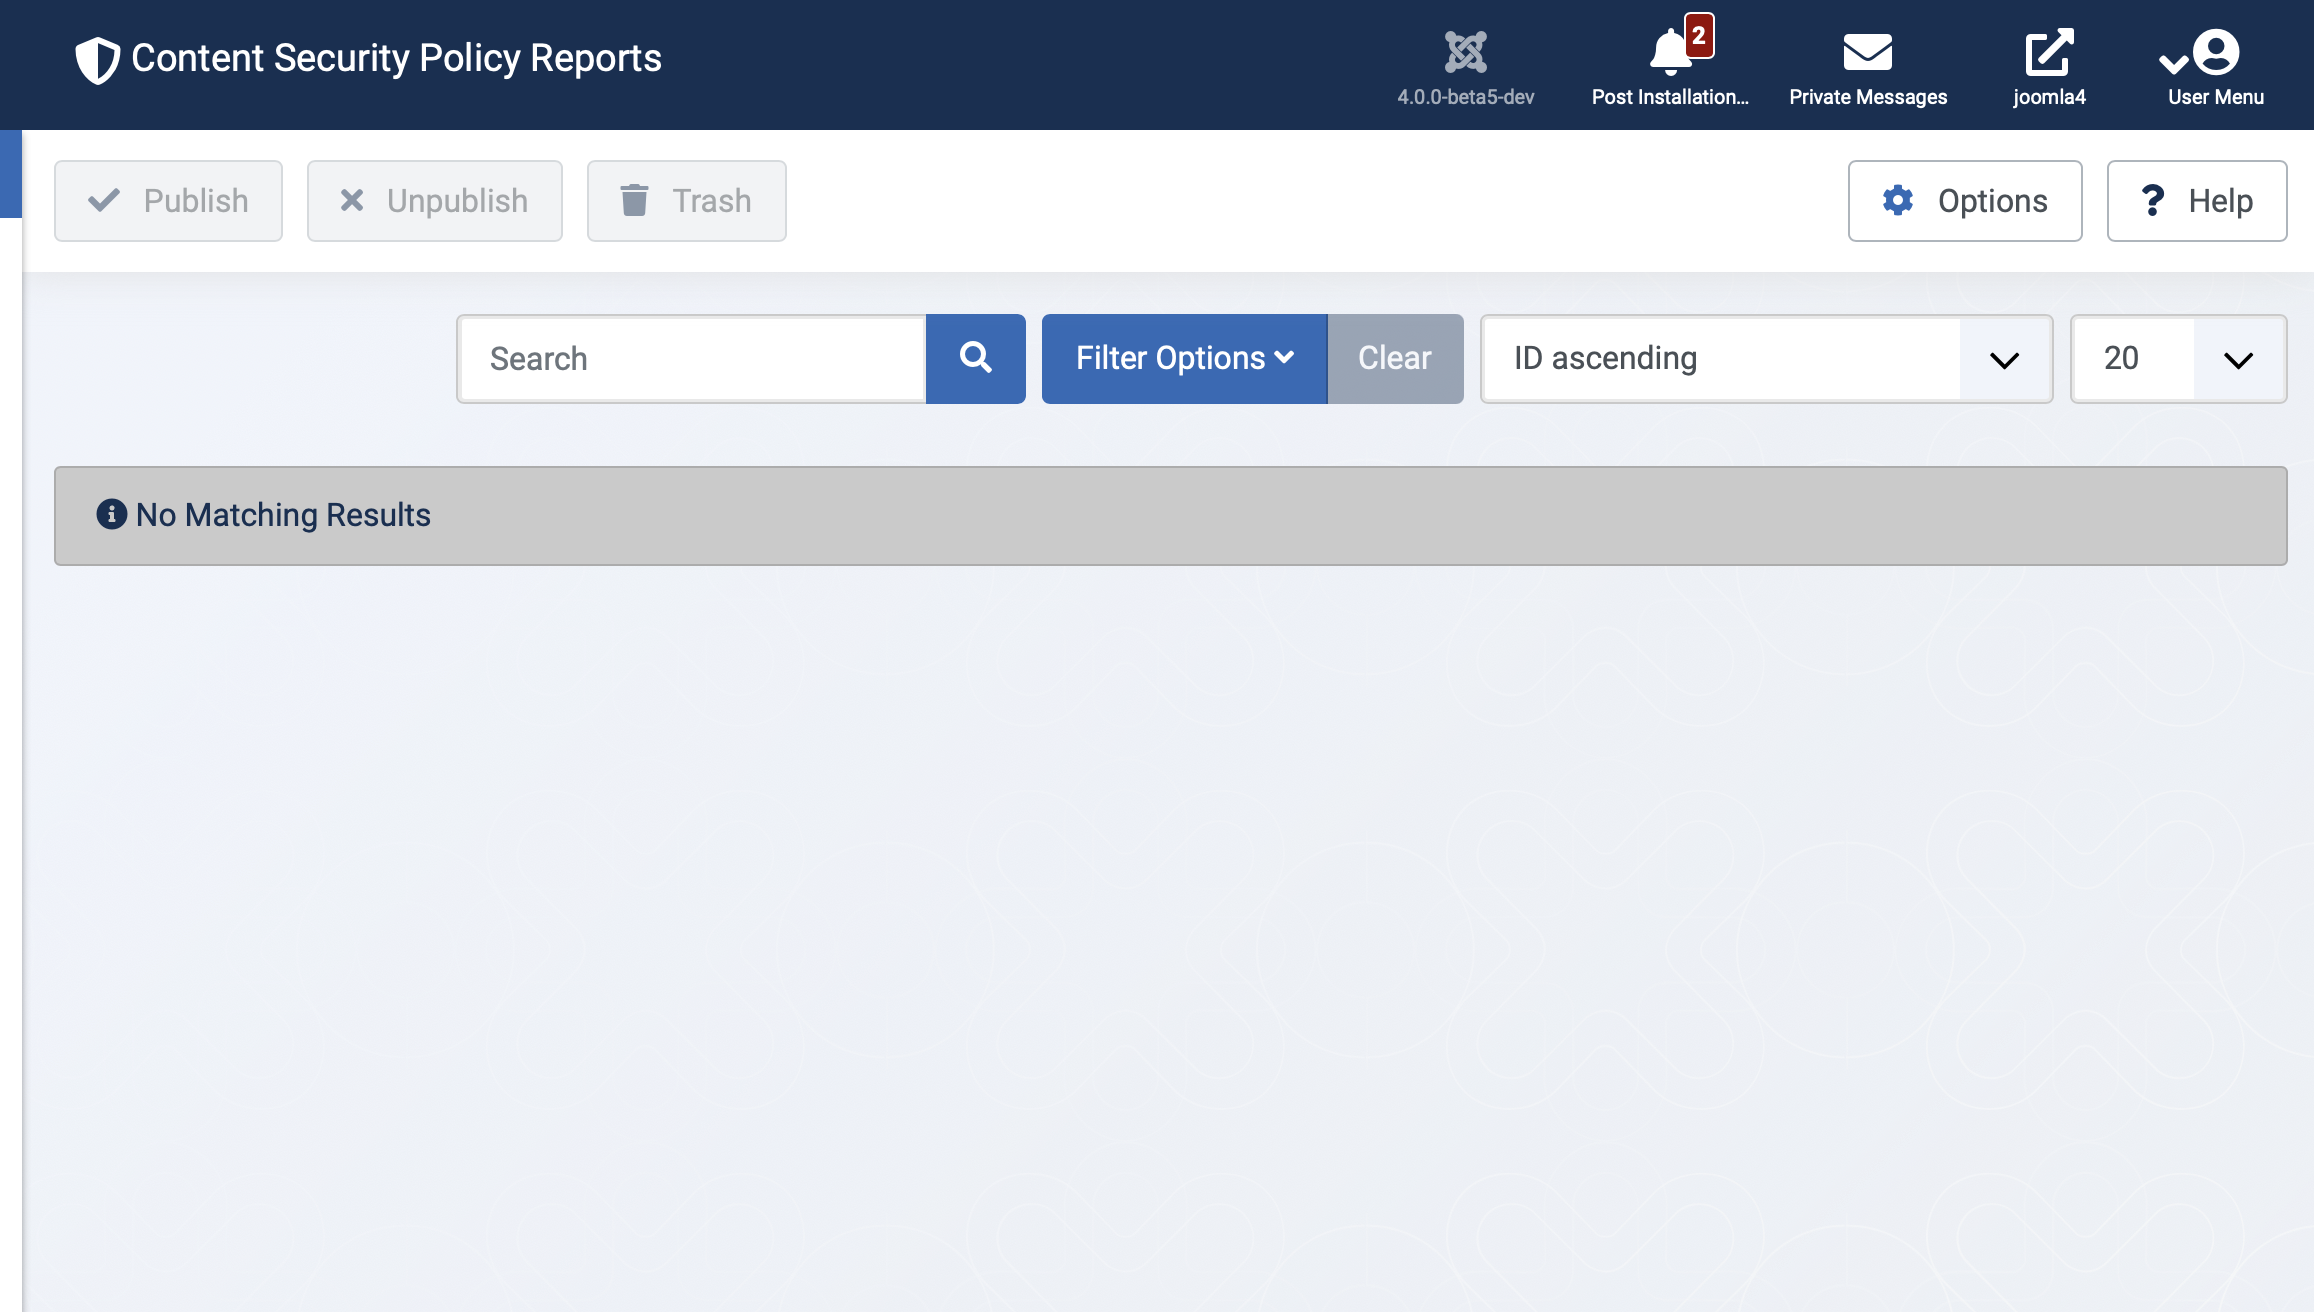Open the joomla4 site preview link

coord(2049,66)
